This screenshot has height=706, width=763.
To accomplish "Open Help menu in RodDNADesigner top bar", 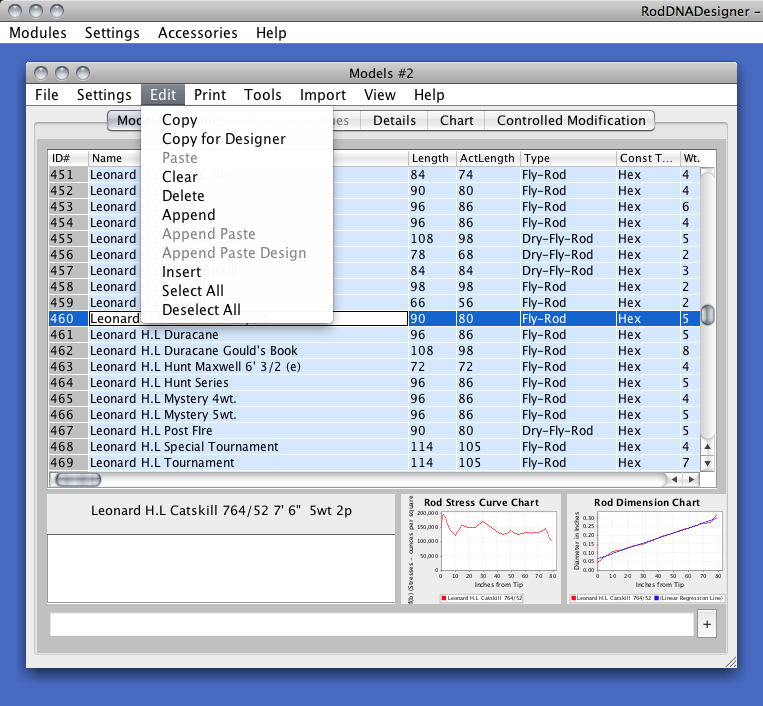I will pos(271,33).
